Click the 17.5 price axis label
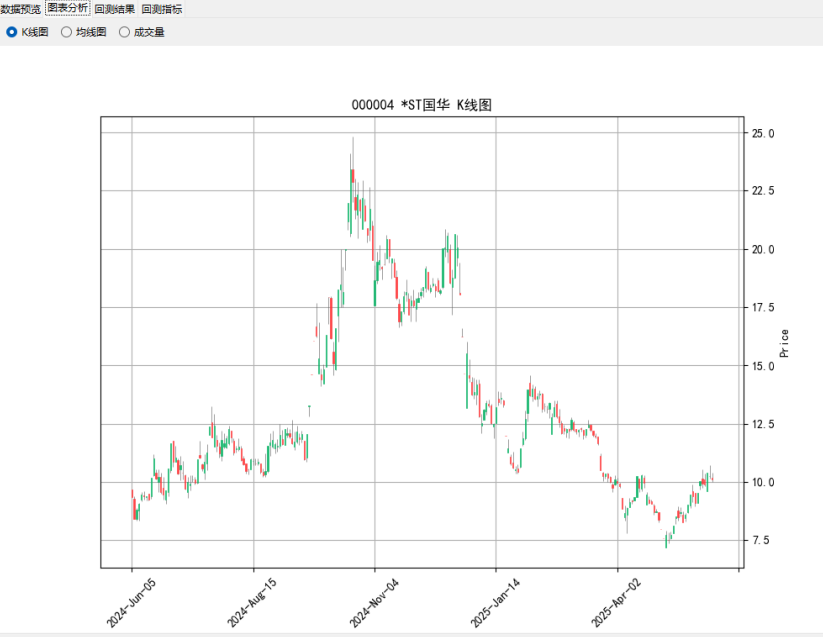The image size is (823, 638). (763, 307)
